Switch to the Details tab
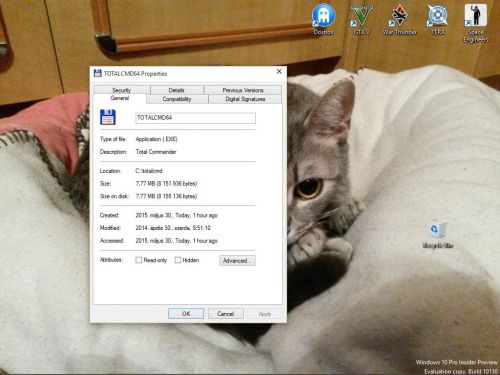 [x=177, y=90]
